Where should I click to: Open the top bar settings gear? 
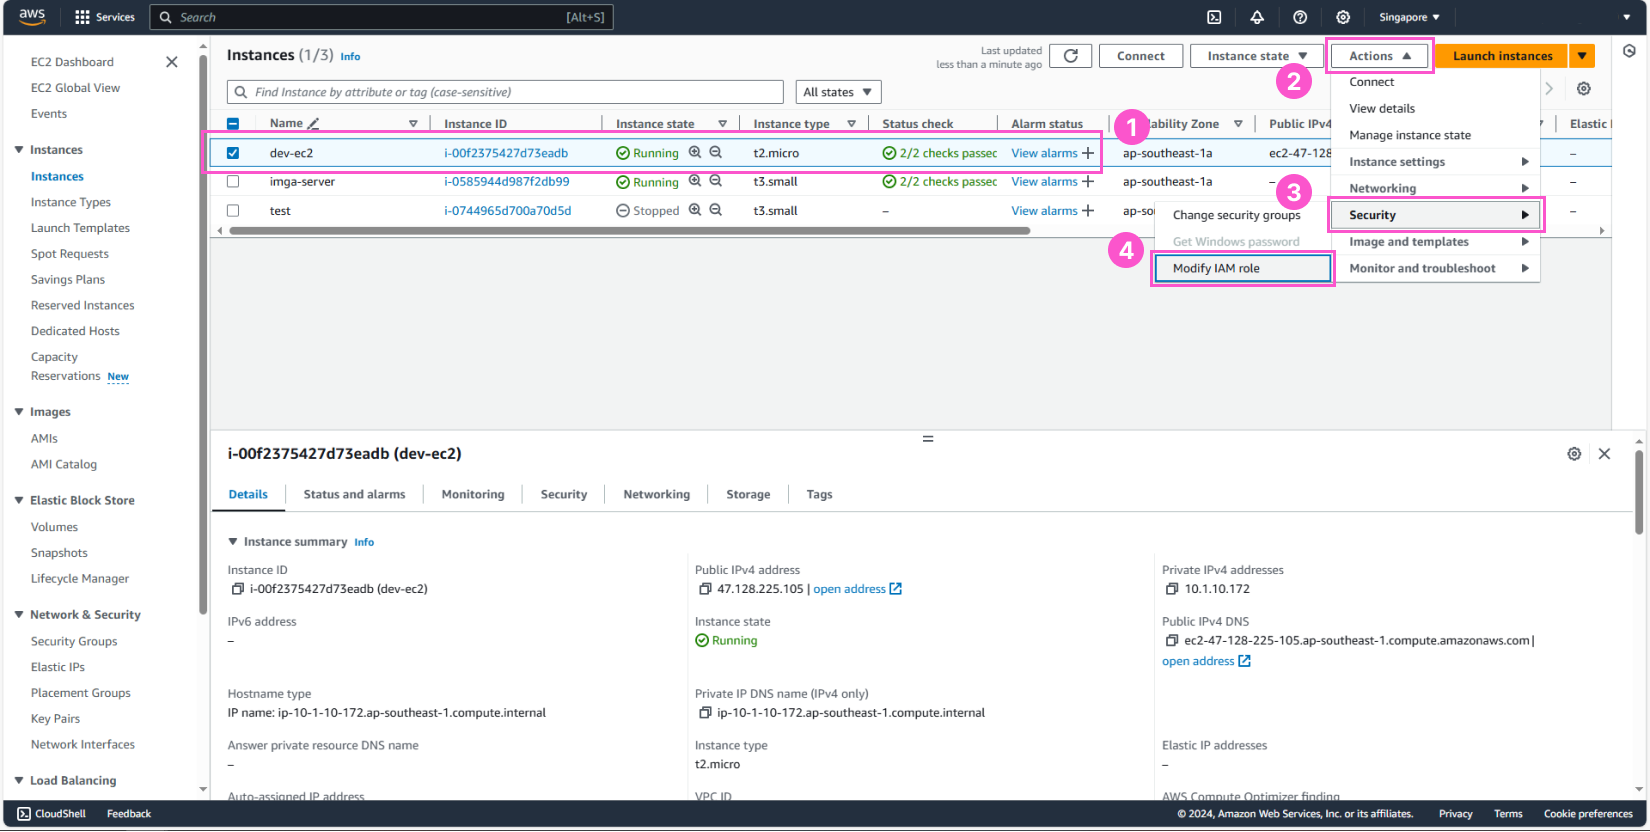tap(1343, 17)
